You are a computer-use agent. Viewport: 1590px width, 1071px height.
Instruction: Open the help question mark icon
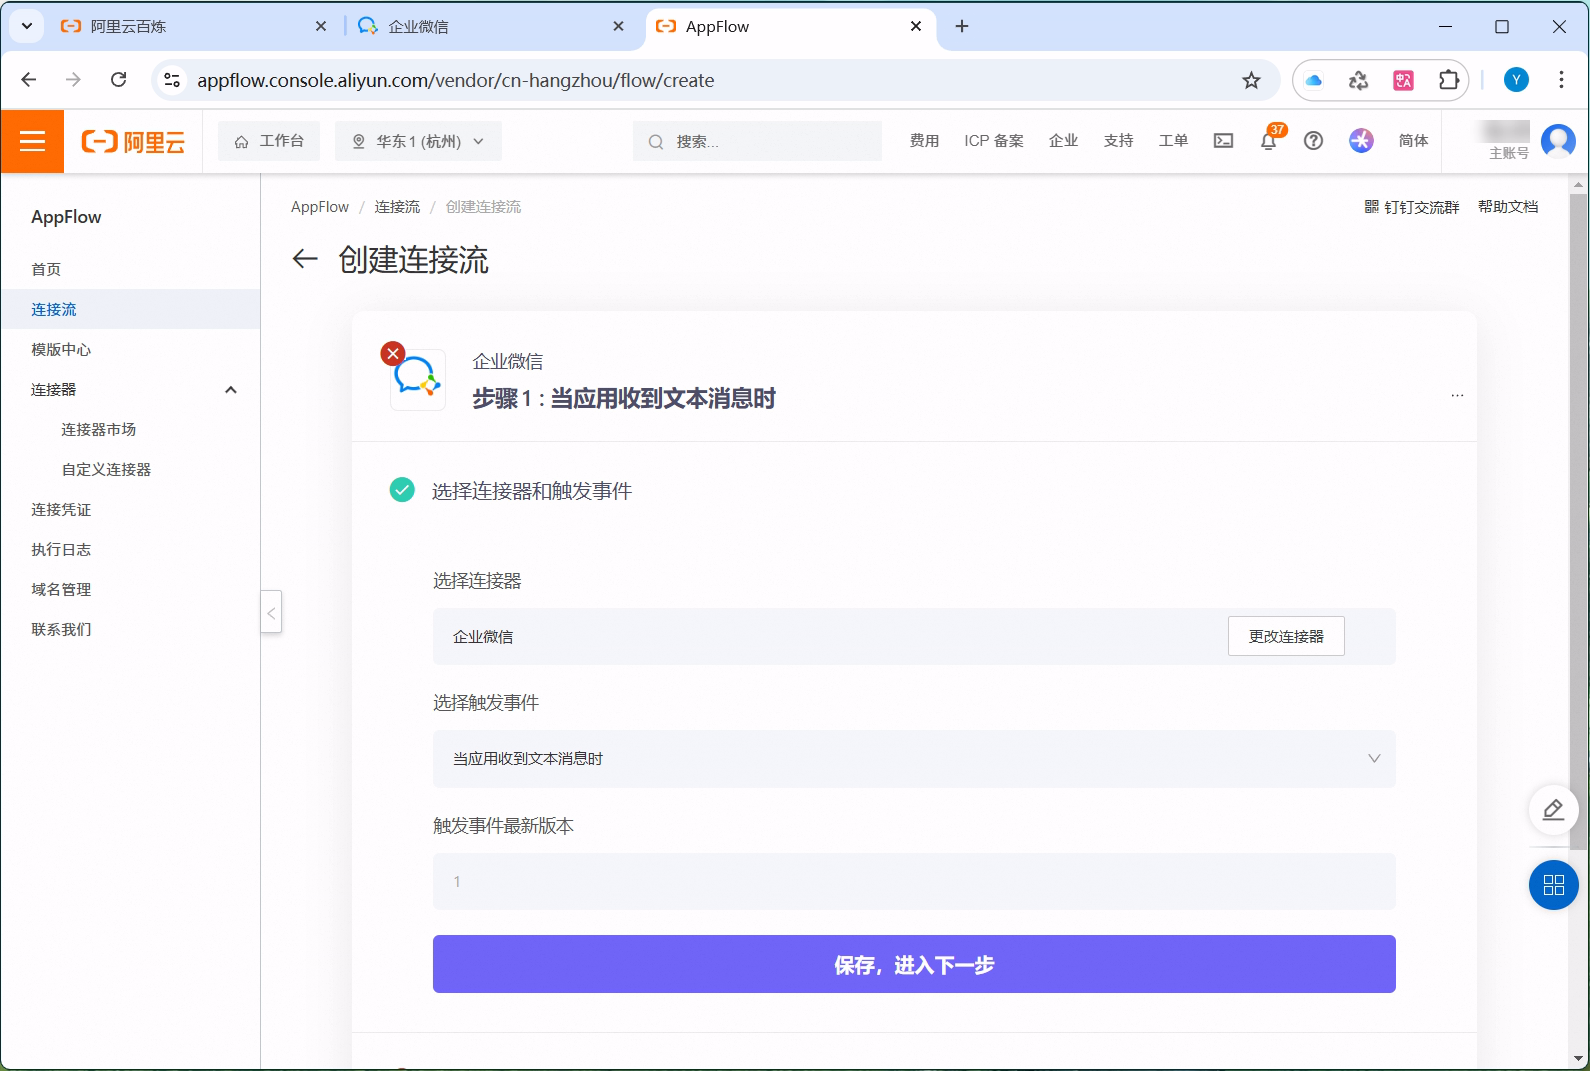1314,141
